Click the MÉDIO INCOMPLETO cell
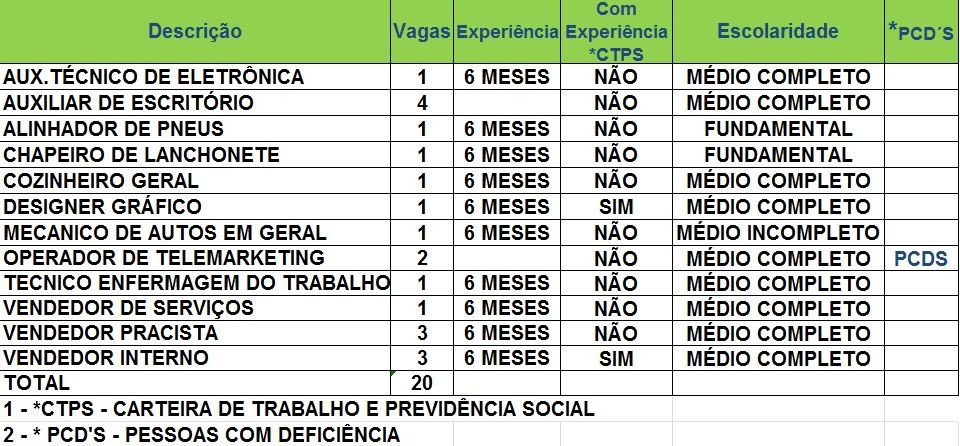Screen dimensions: 960x446 [777, 233]
